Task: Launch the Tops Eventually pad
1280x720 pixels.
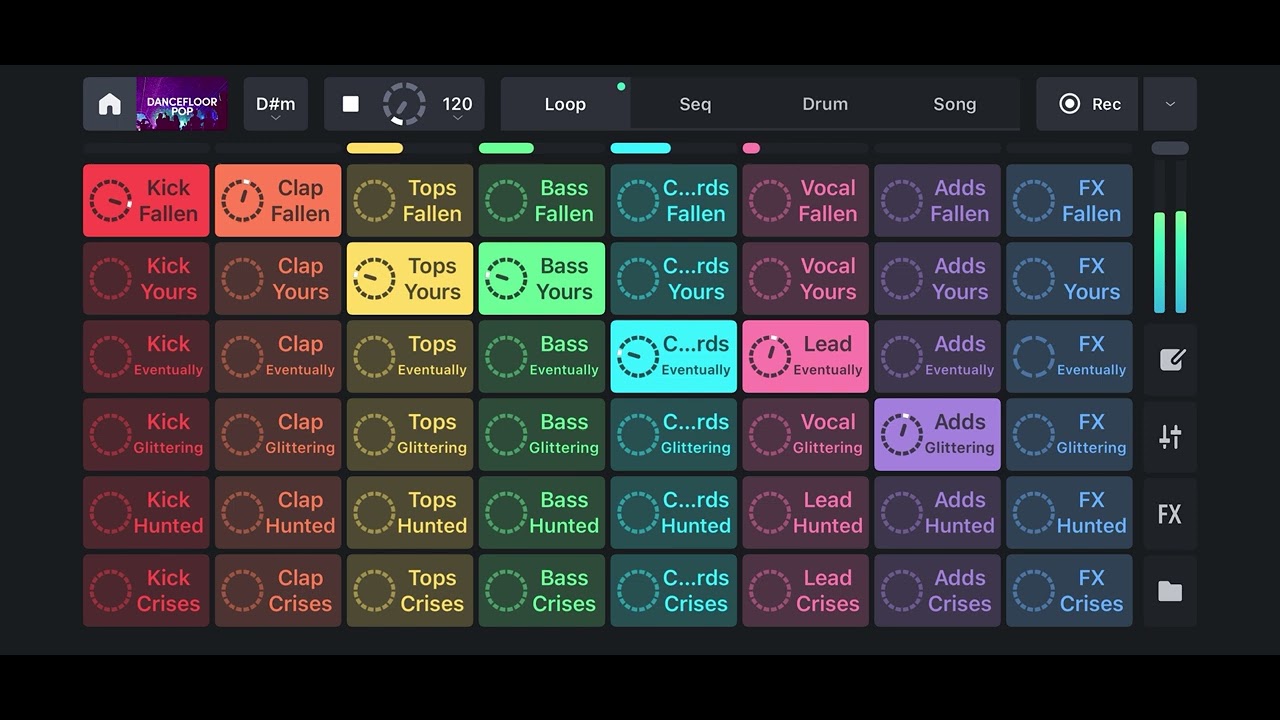Action: [410, 357]
